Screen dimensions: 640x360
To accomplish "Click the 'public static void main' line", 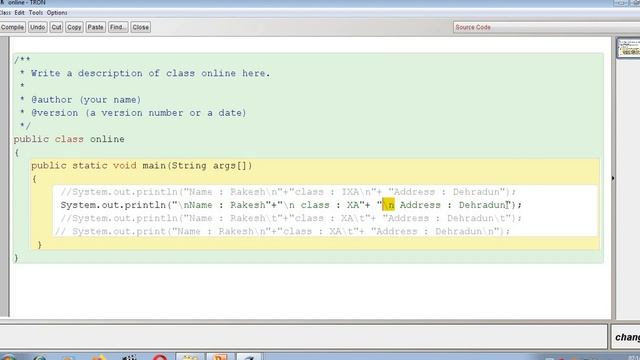I will click(142, 166).
